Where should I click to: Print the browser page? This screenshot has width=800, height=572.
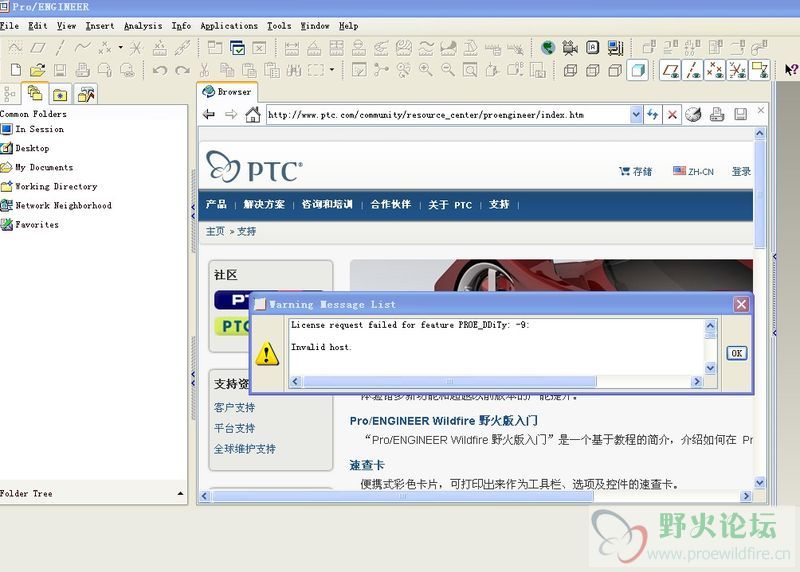[x=717, y=114]
